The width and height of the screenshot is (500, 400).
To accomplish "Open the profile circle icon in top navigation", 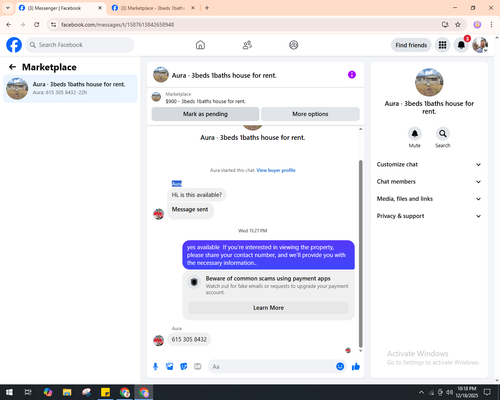I will pos(294,45).
